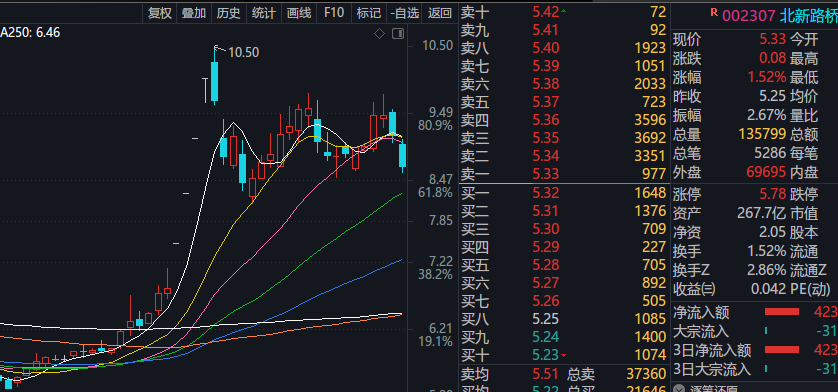
Task: Click the 统计 statistics button
Action: [x=263, y=13]
